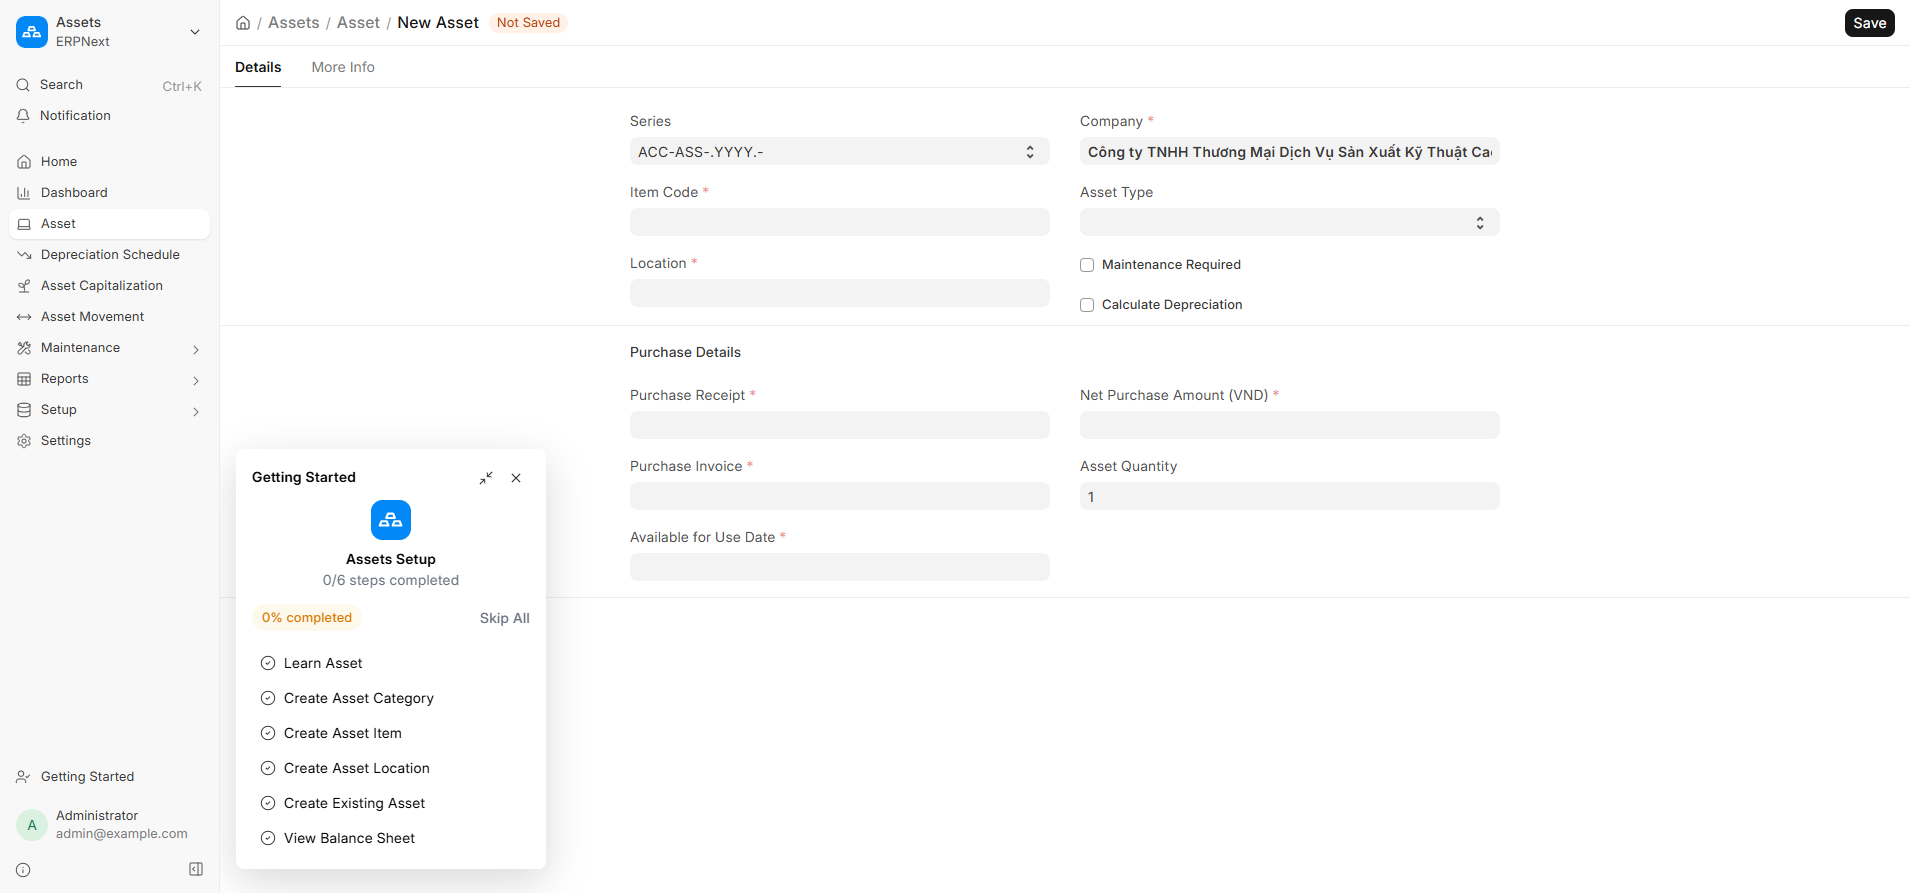Collapse the sidebar with the panel icon
The height and width of the screenshot is (893, 1920).
(196, 869)
